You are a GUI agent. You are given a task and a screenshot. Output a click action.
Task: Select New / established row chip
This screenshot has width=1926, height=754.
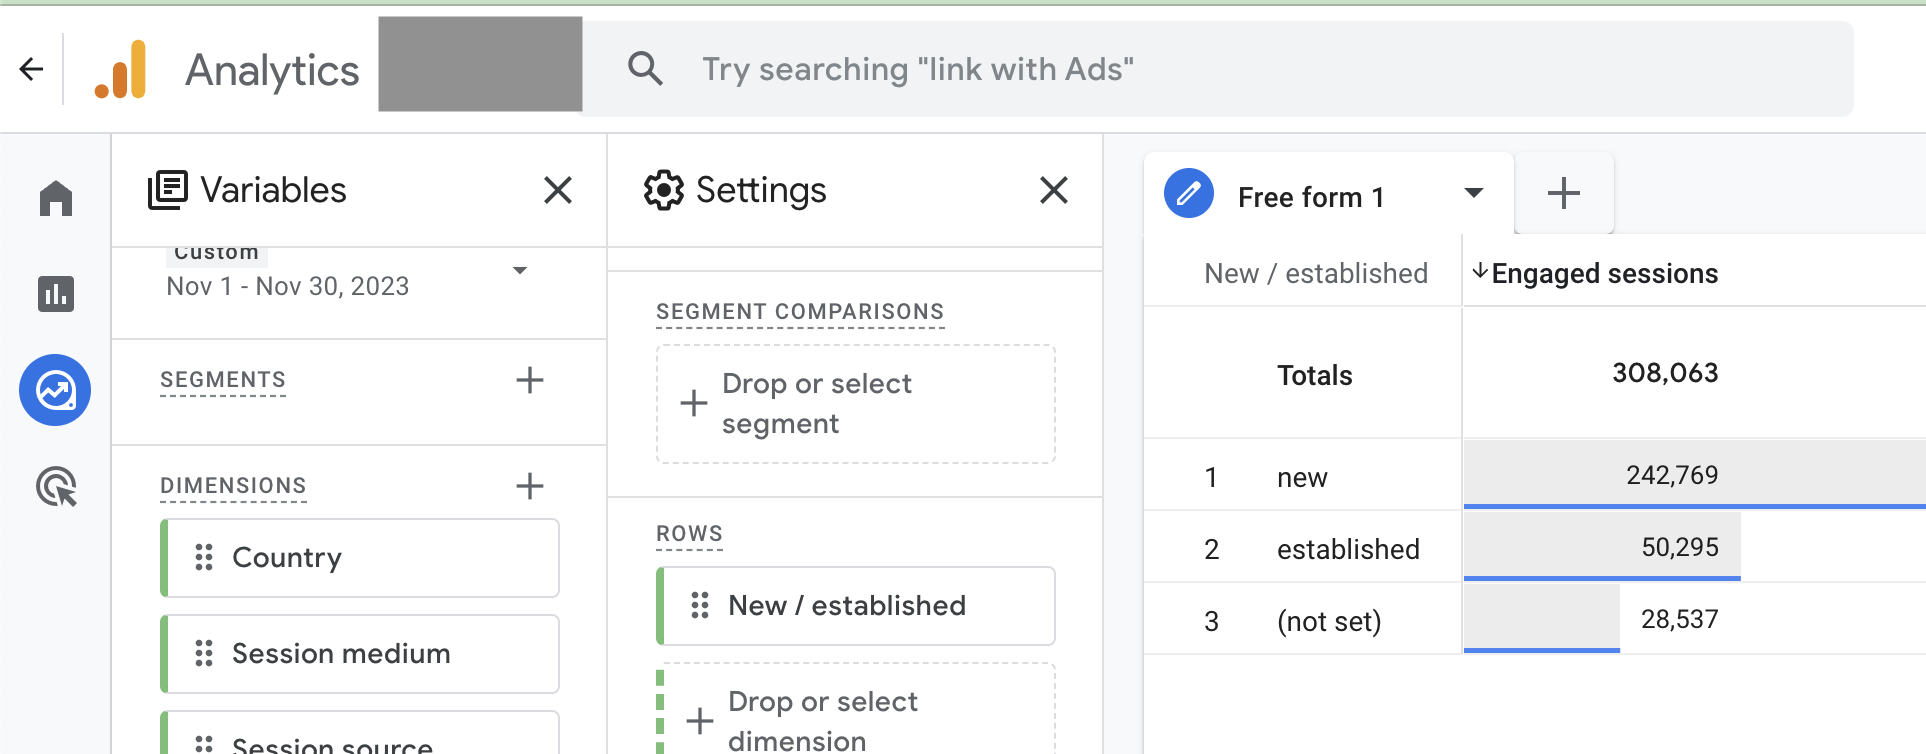coord(856,606)
